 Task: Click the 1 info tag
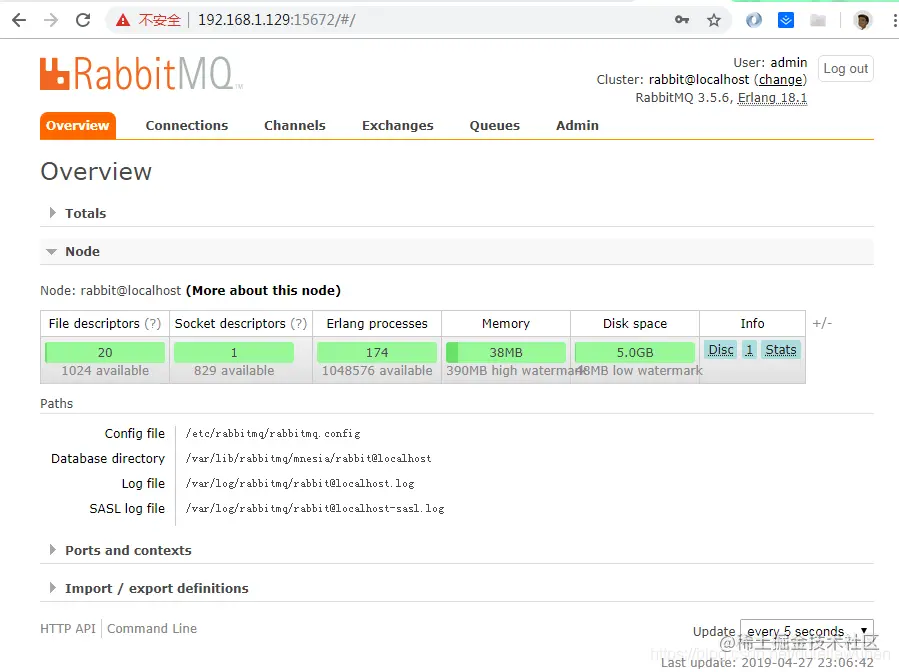(x=749, y=350)
